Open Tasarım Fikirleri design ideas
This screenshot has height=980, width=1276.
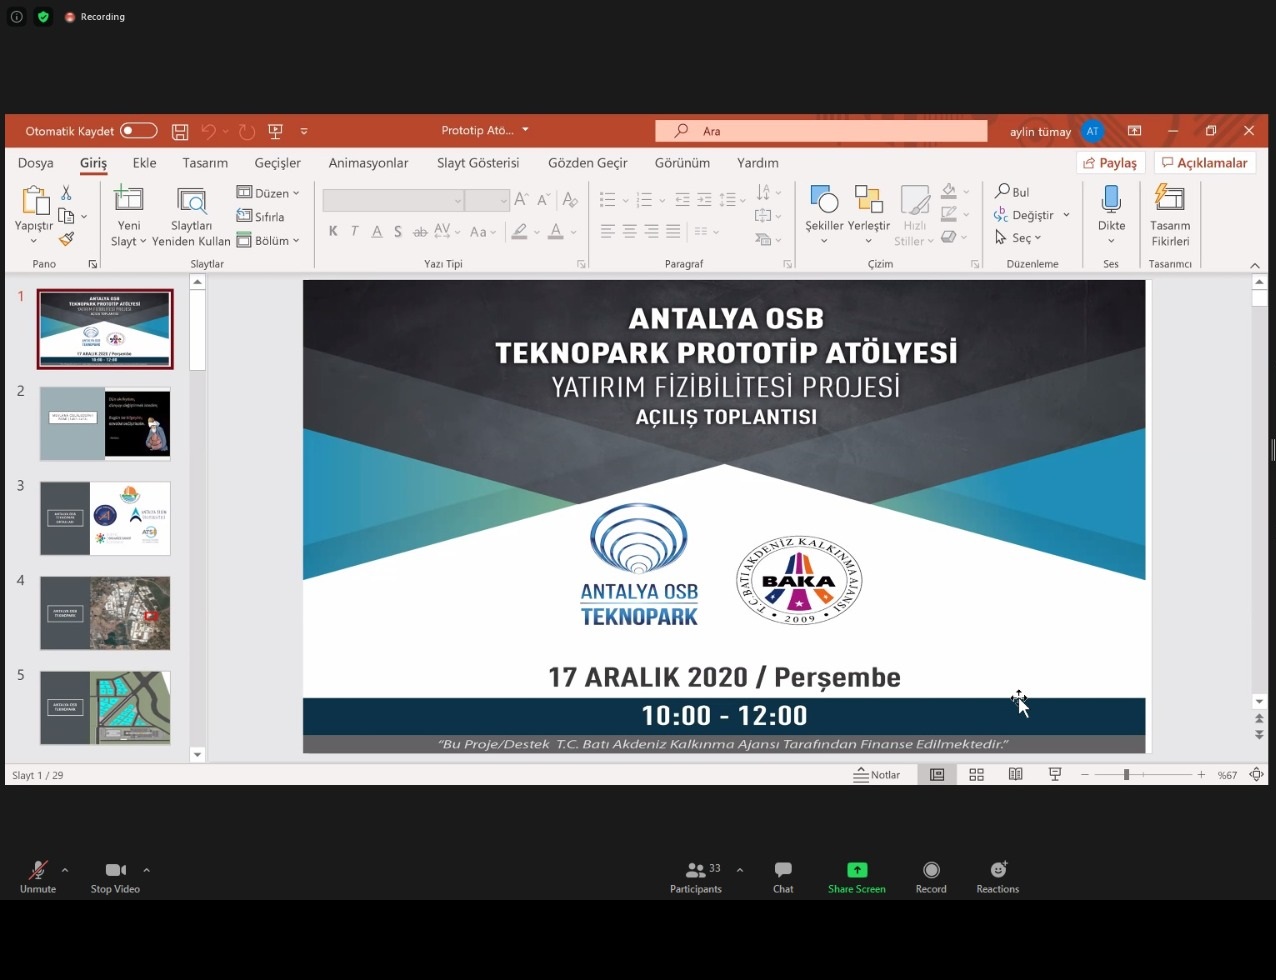[x=1169, y=216]
